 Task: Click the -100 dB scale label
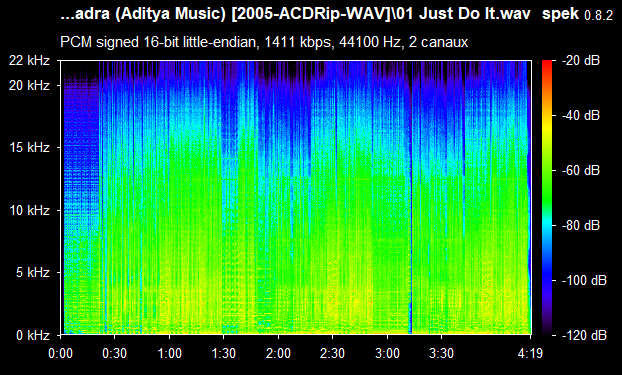[x=584, y=281]
